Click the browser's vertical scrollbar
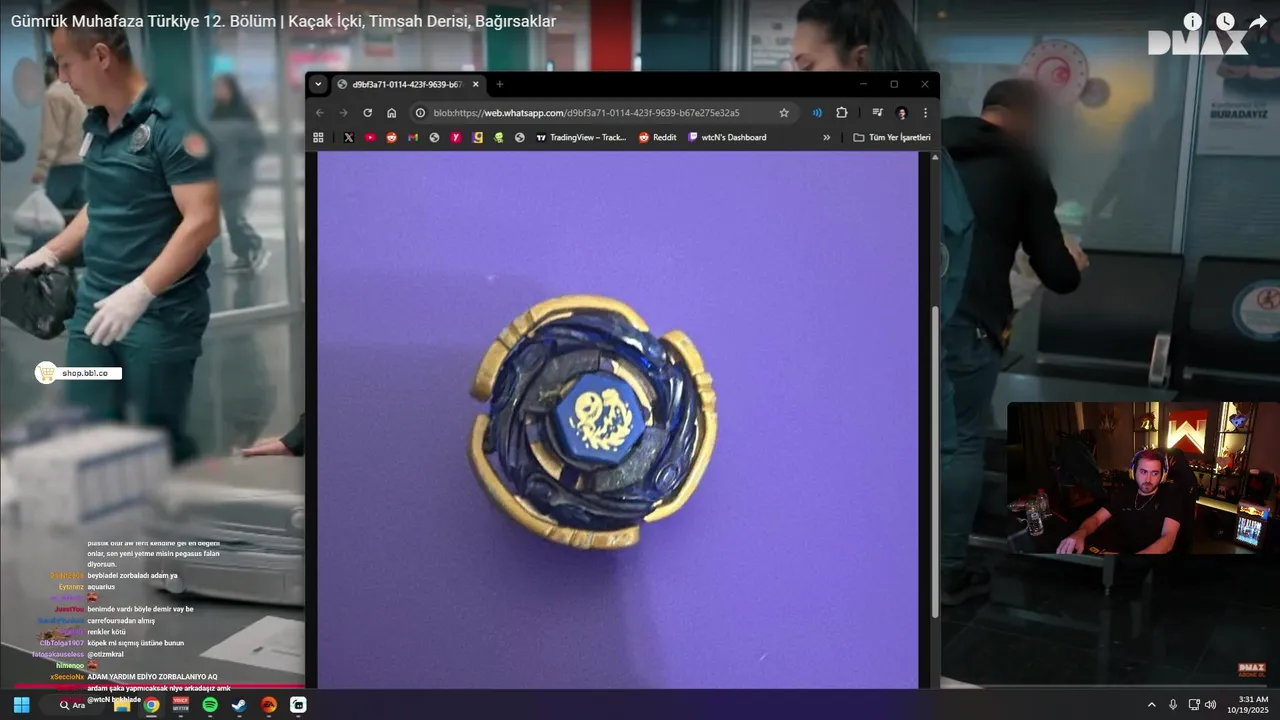 935,460
